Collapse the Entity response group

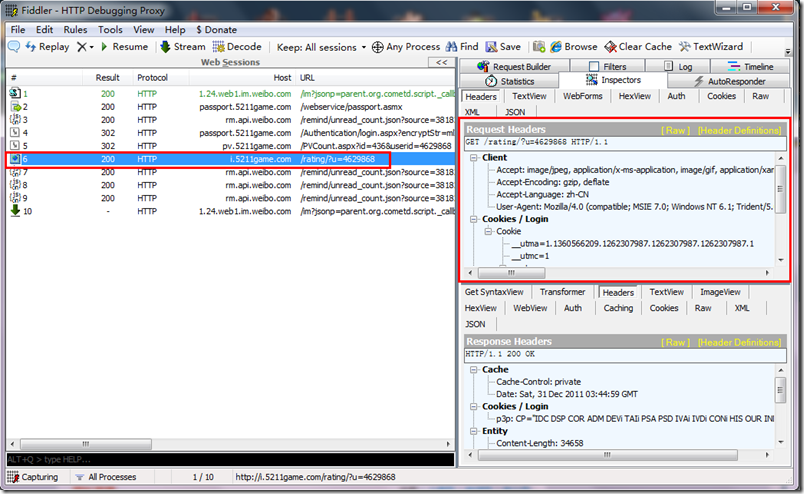click(x=474, y=431)
